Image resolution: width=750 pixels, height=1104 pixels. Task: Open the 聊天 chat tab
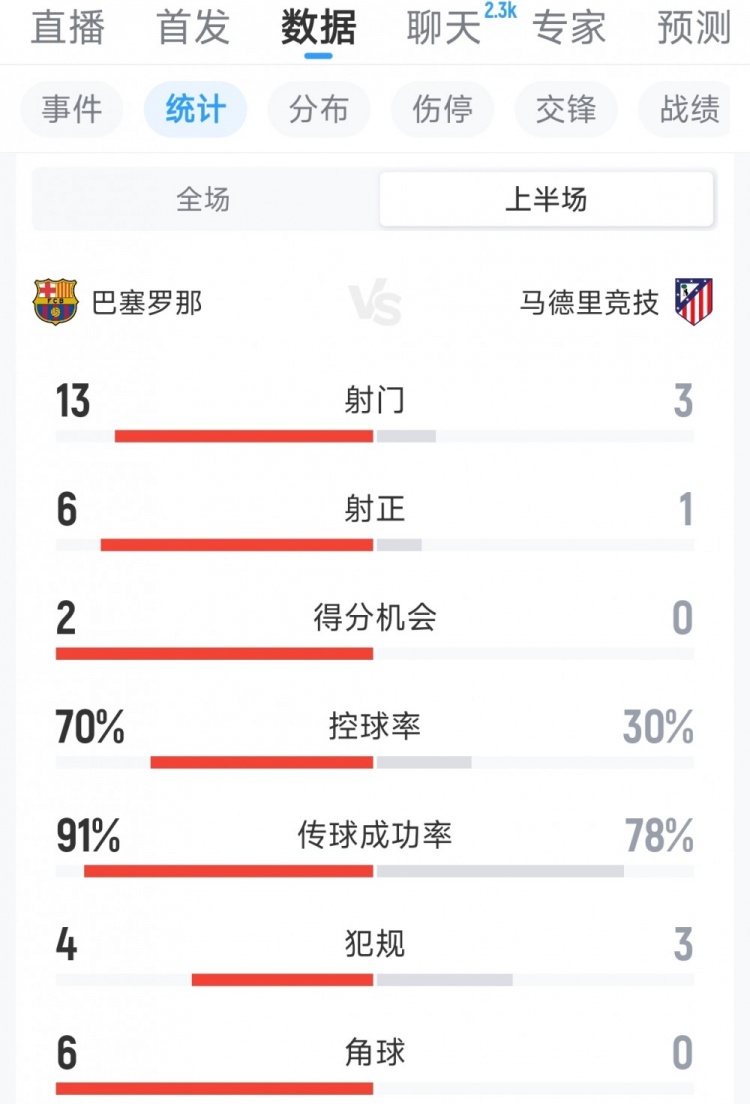444,28
